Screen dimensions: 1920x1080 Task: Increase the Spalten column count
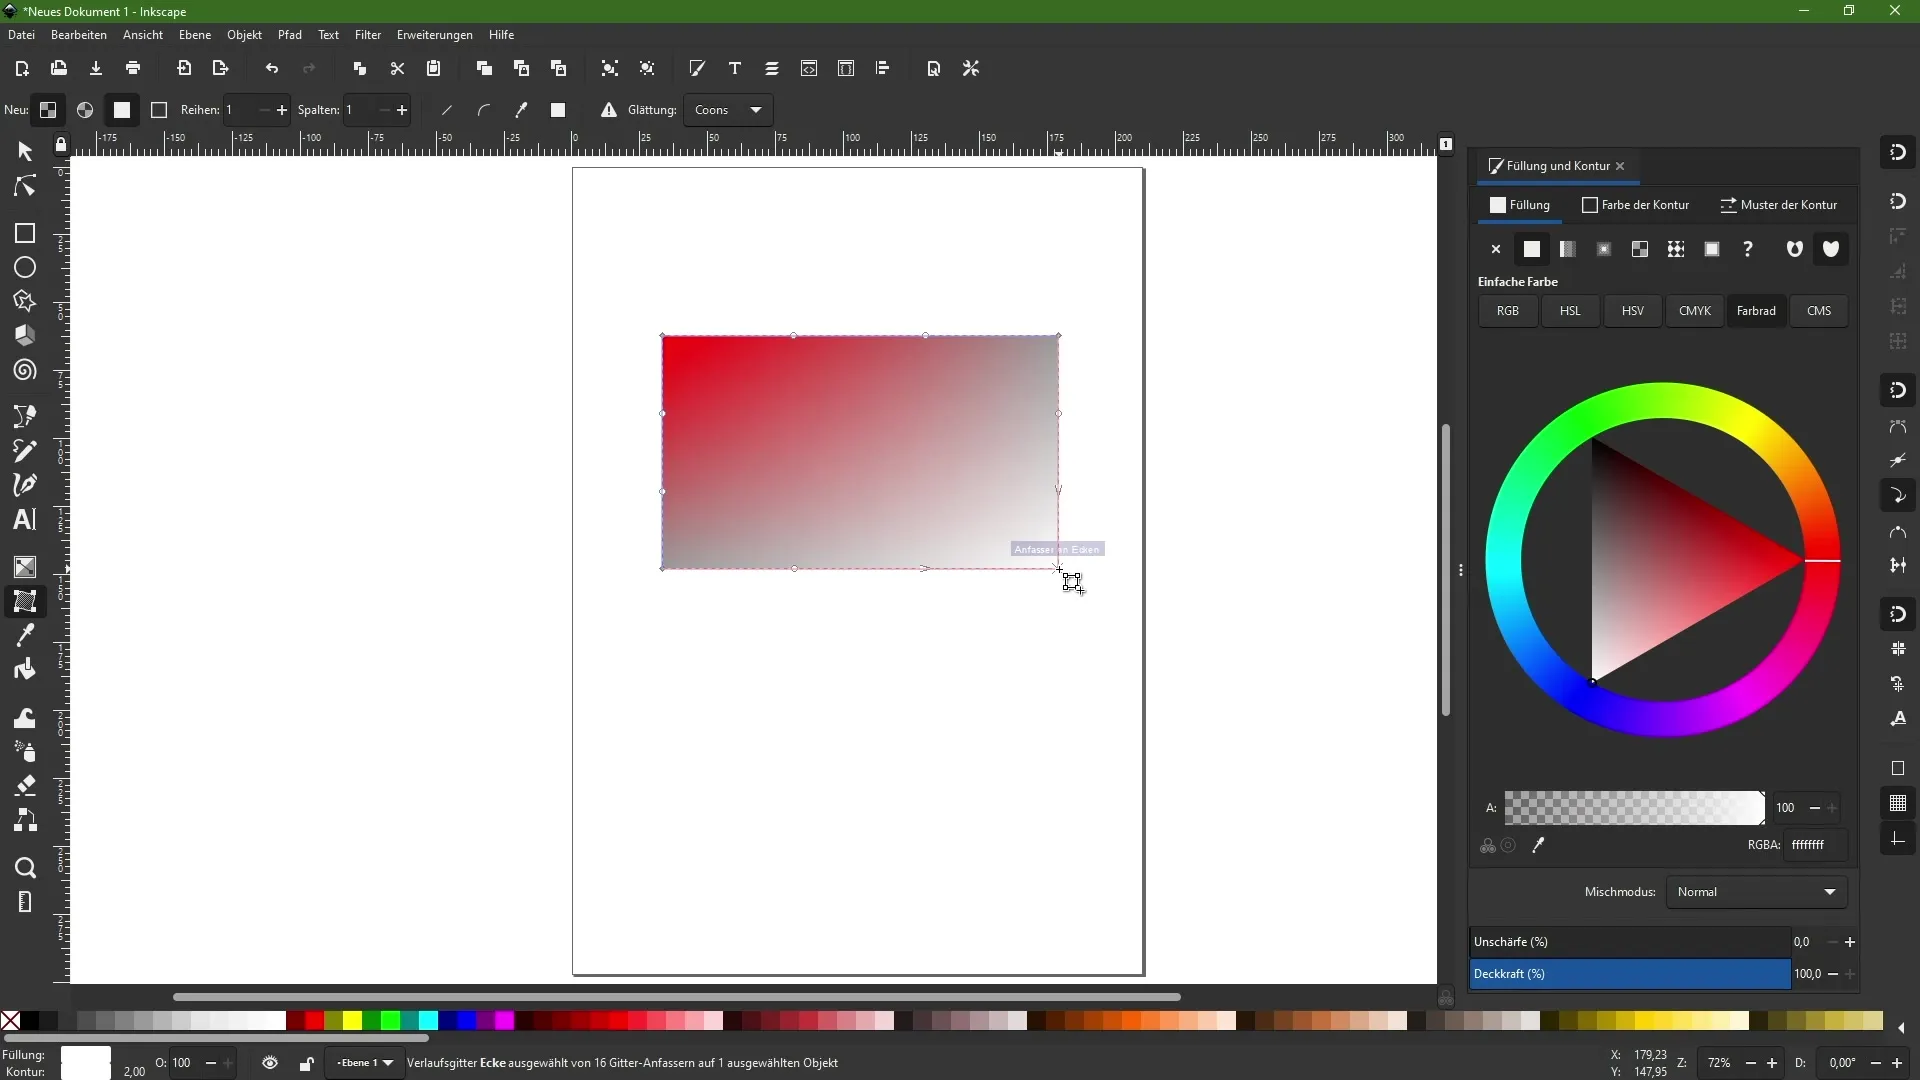(x=402, y=110)
